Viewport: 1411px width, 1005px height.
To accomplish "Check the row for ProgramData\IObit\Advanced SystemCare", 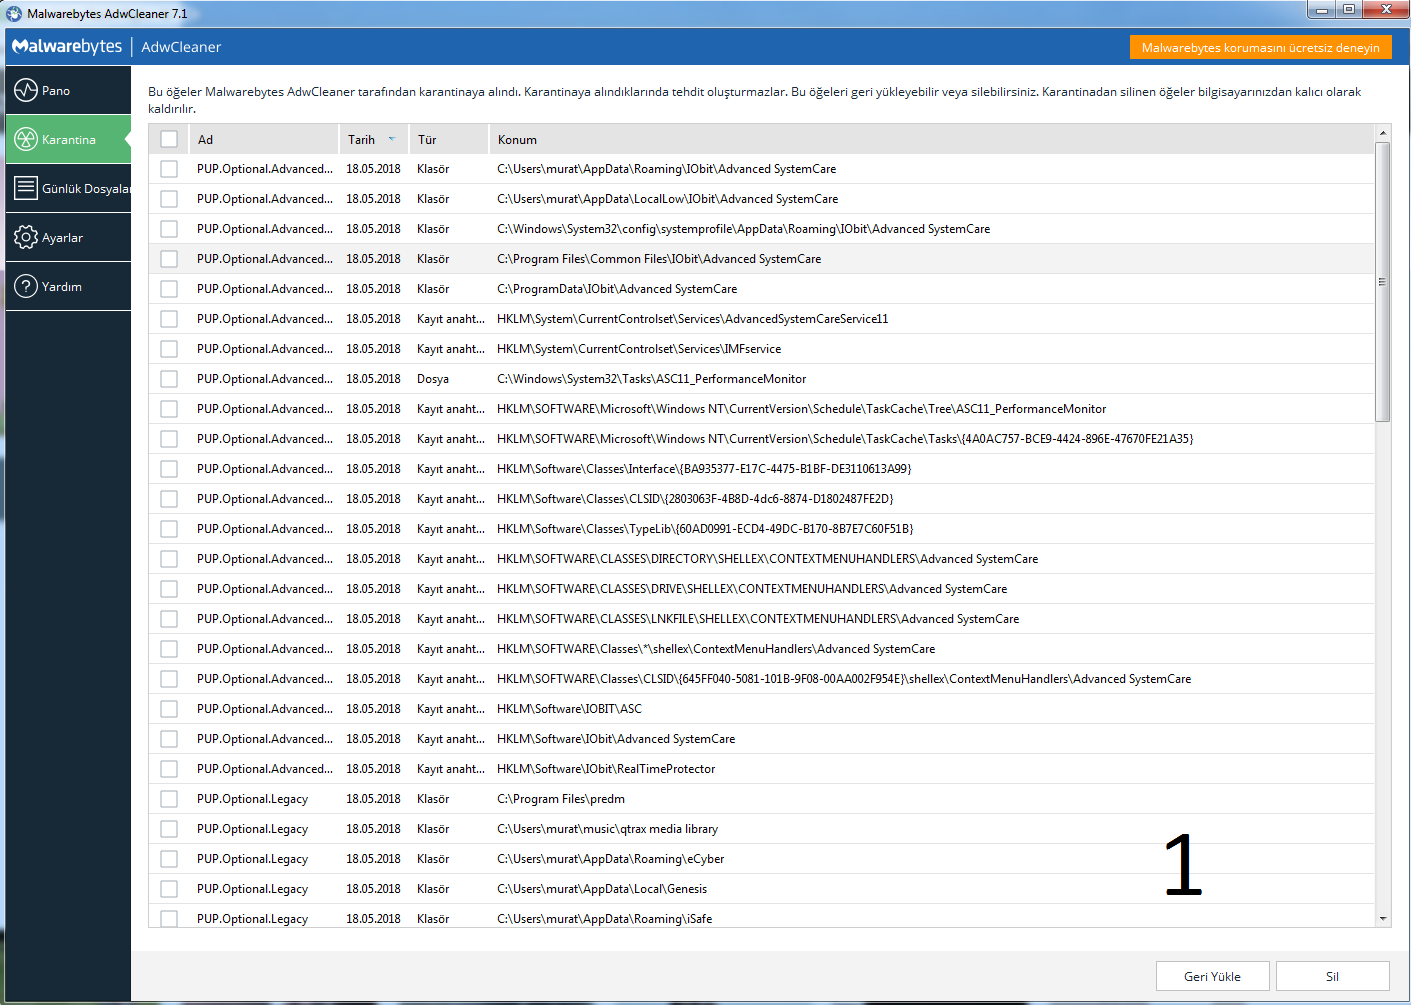I will pyautogui.click(x=169, y=289).
